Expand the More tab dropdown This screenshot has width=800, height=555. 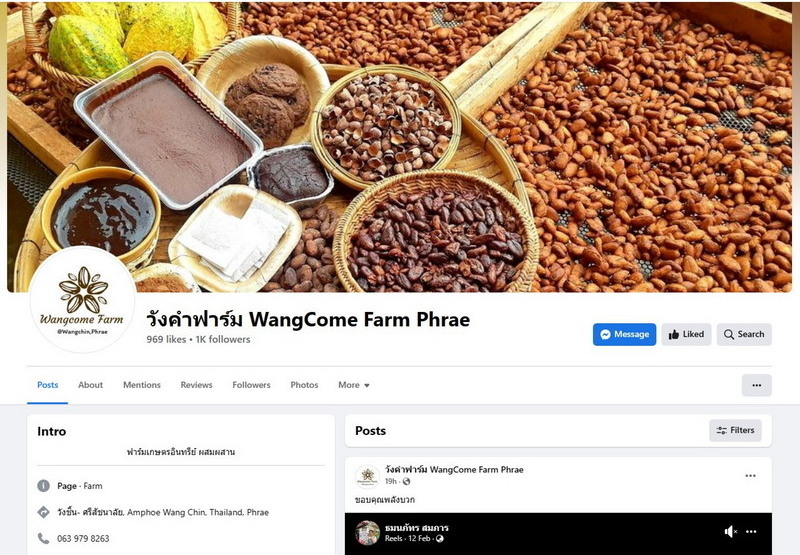click(x=354, y=385)
